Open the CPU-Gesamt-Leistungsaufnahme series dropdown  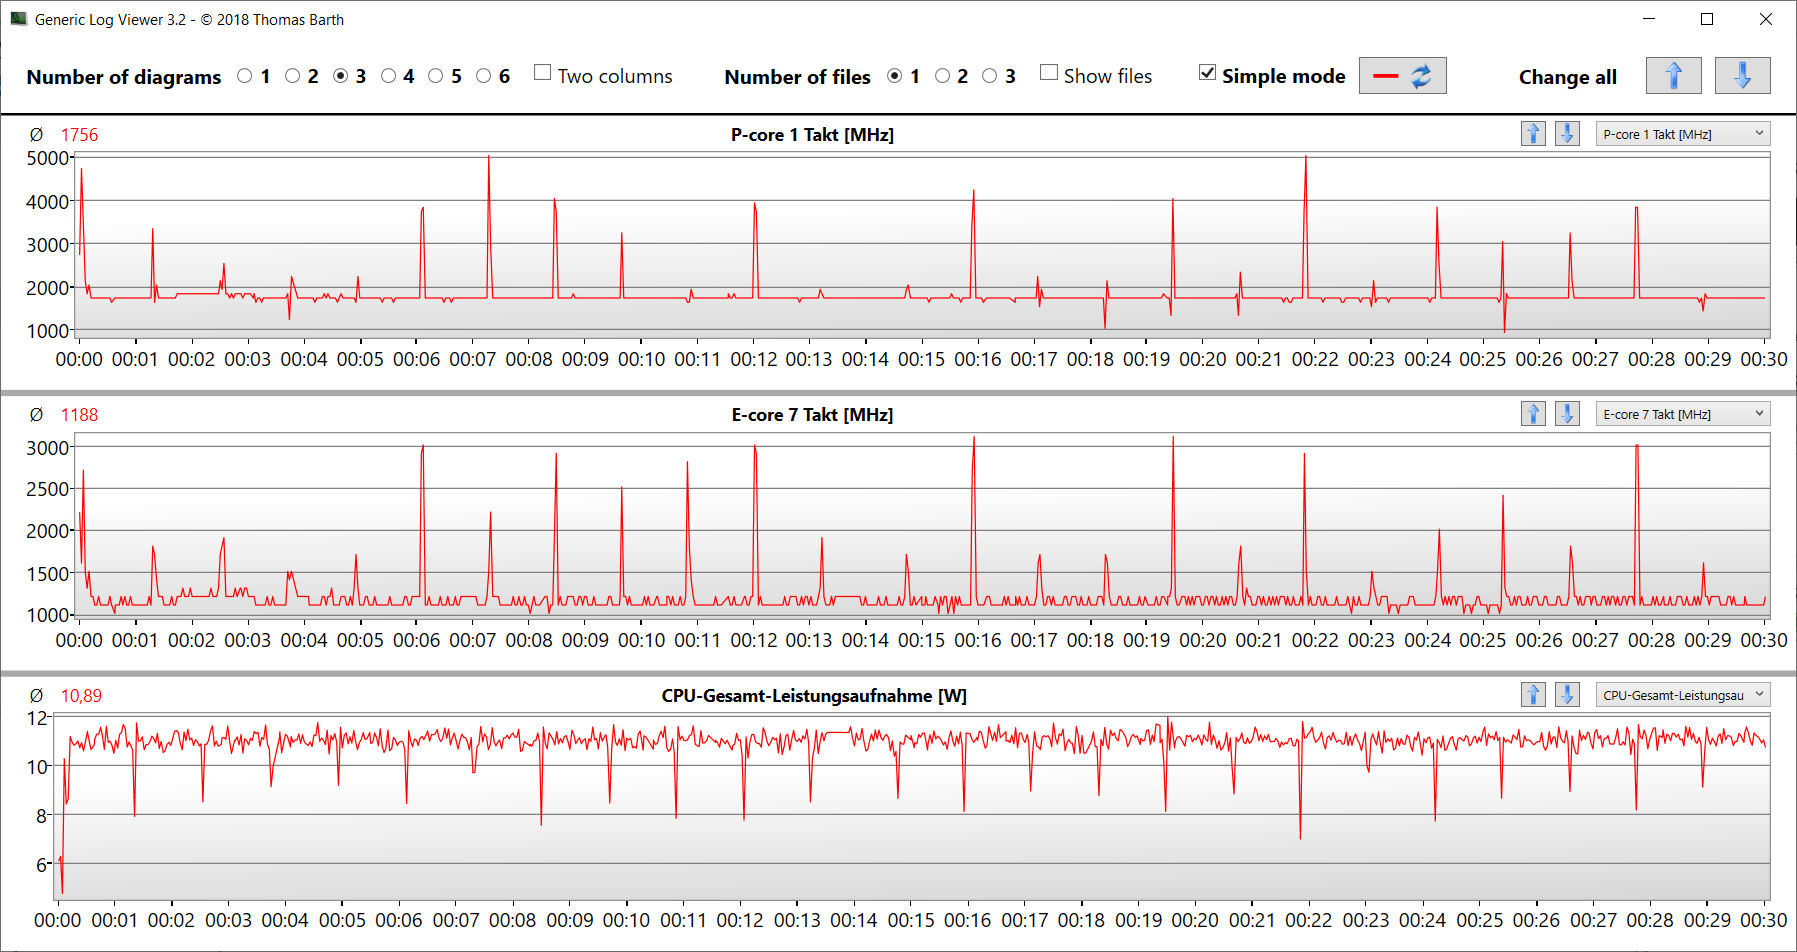[x=1682, y=695]
